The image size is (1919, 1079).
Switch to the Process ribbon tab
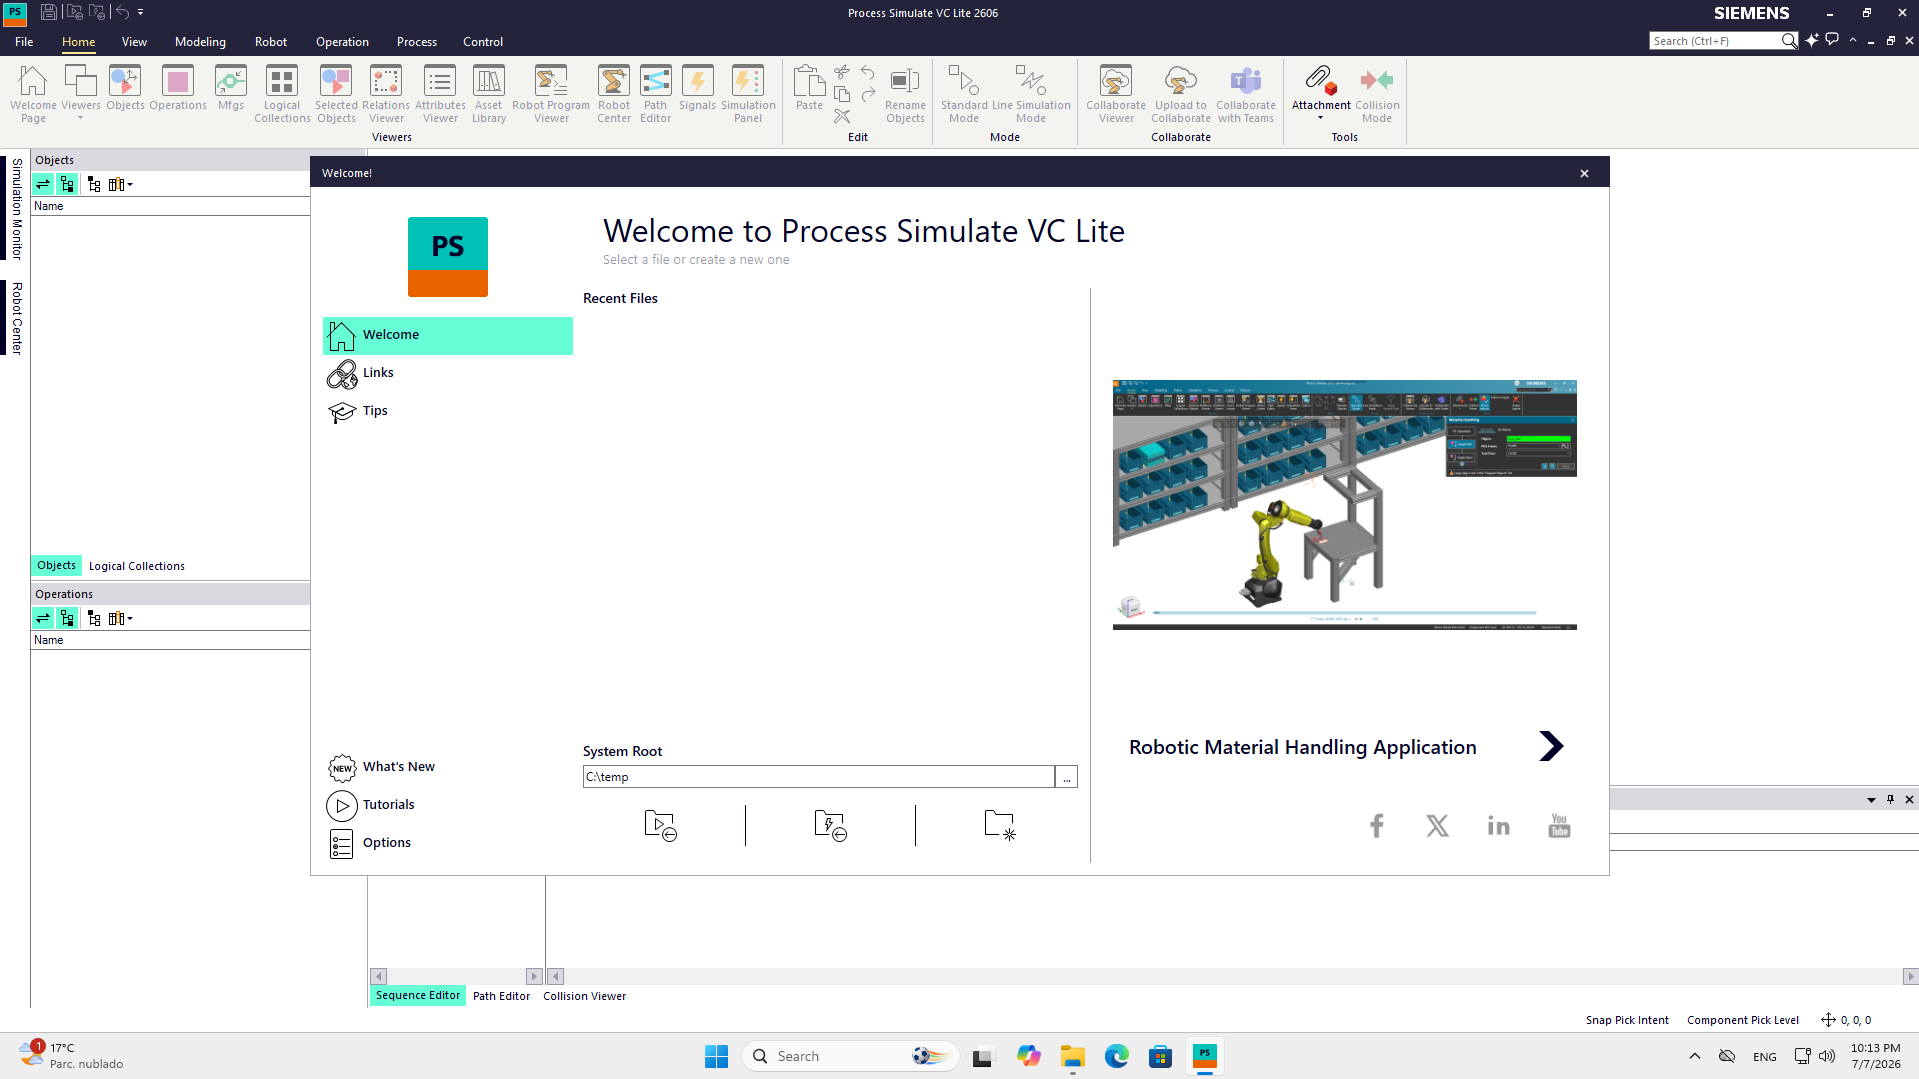click(417, 42)
